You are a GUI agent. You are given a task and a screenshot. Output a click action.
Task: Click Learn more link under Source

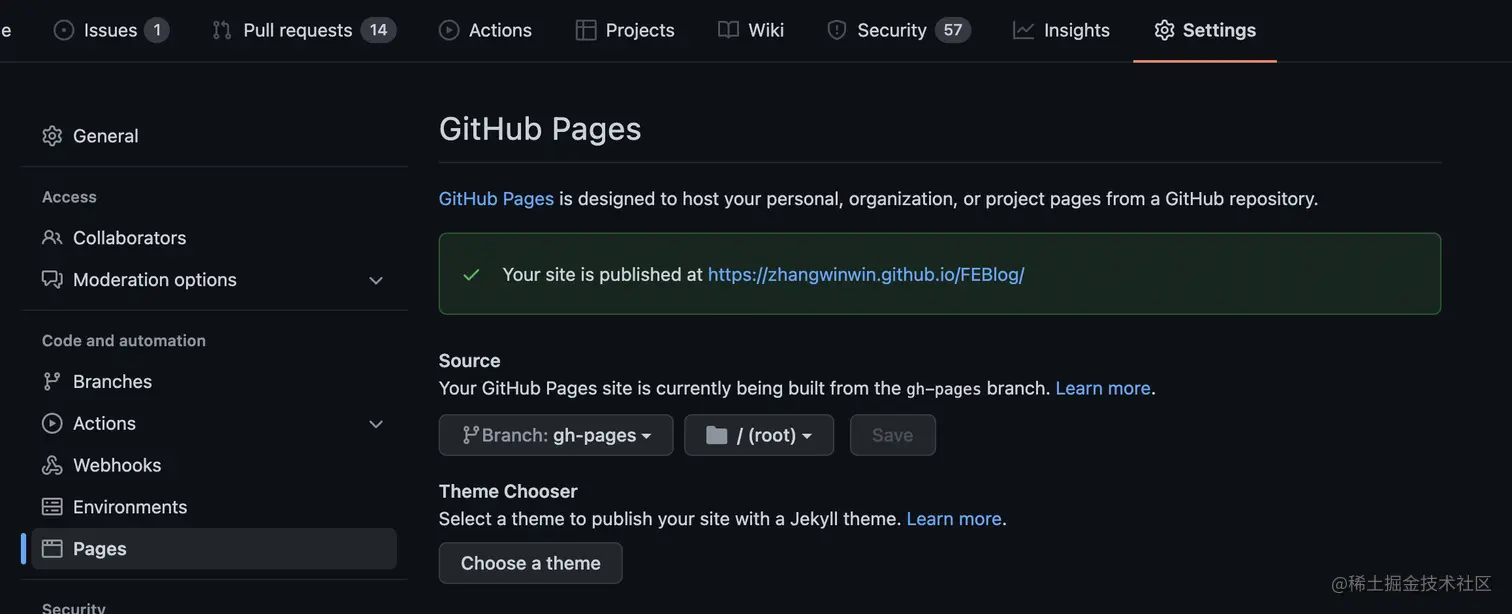[x=1103, y=388]
